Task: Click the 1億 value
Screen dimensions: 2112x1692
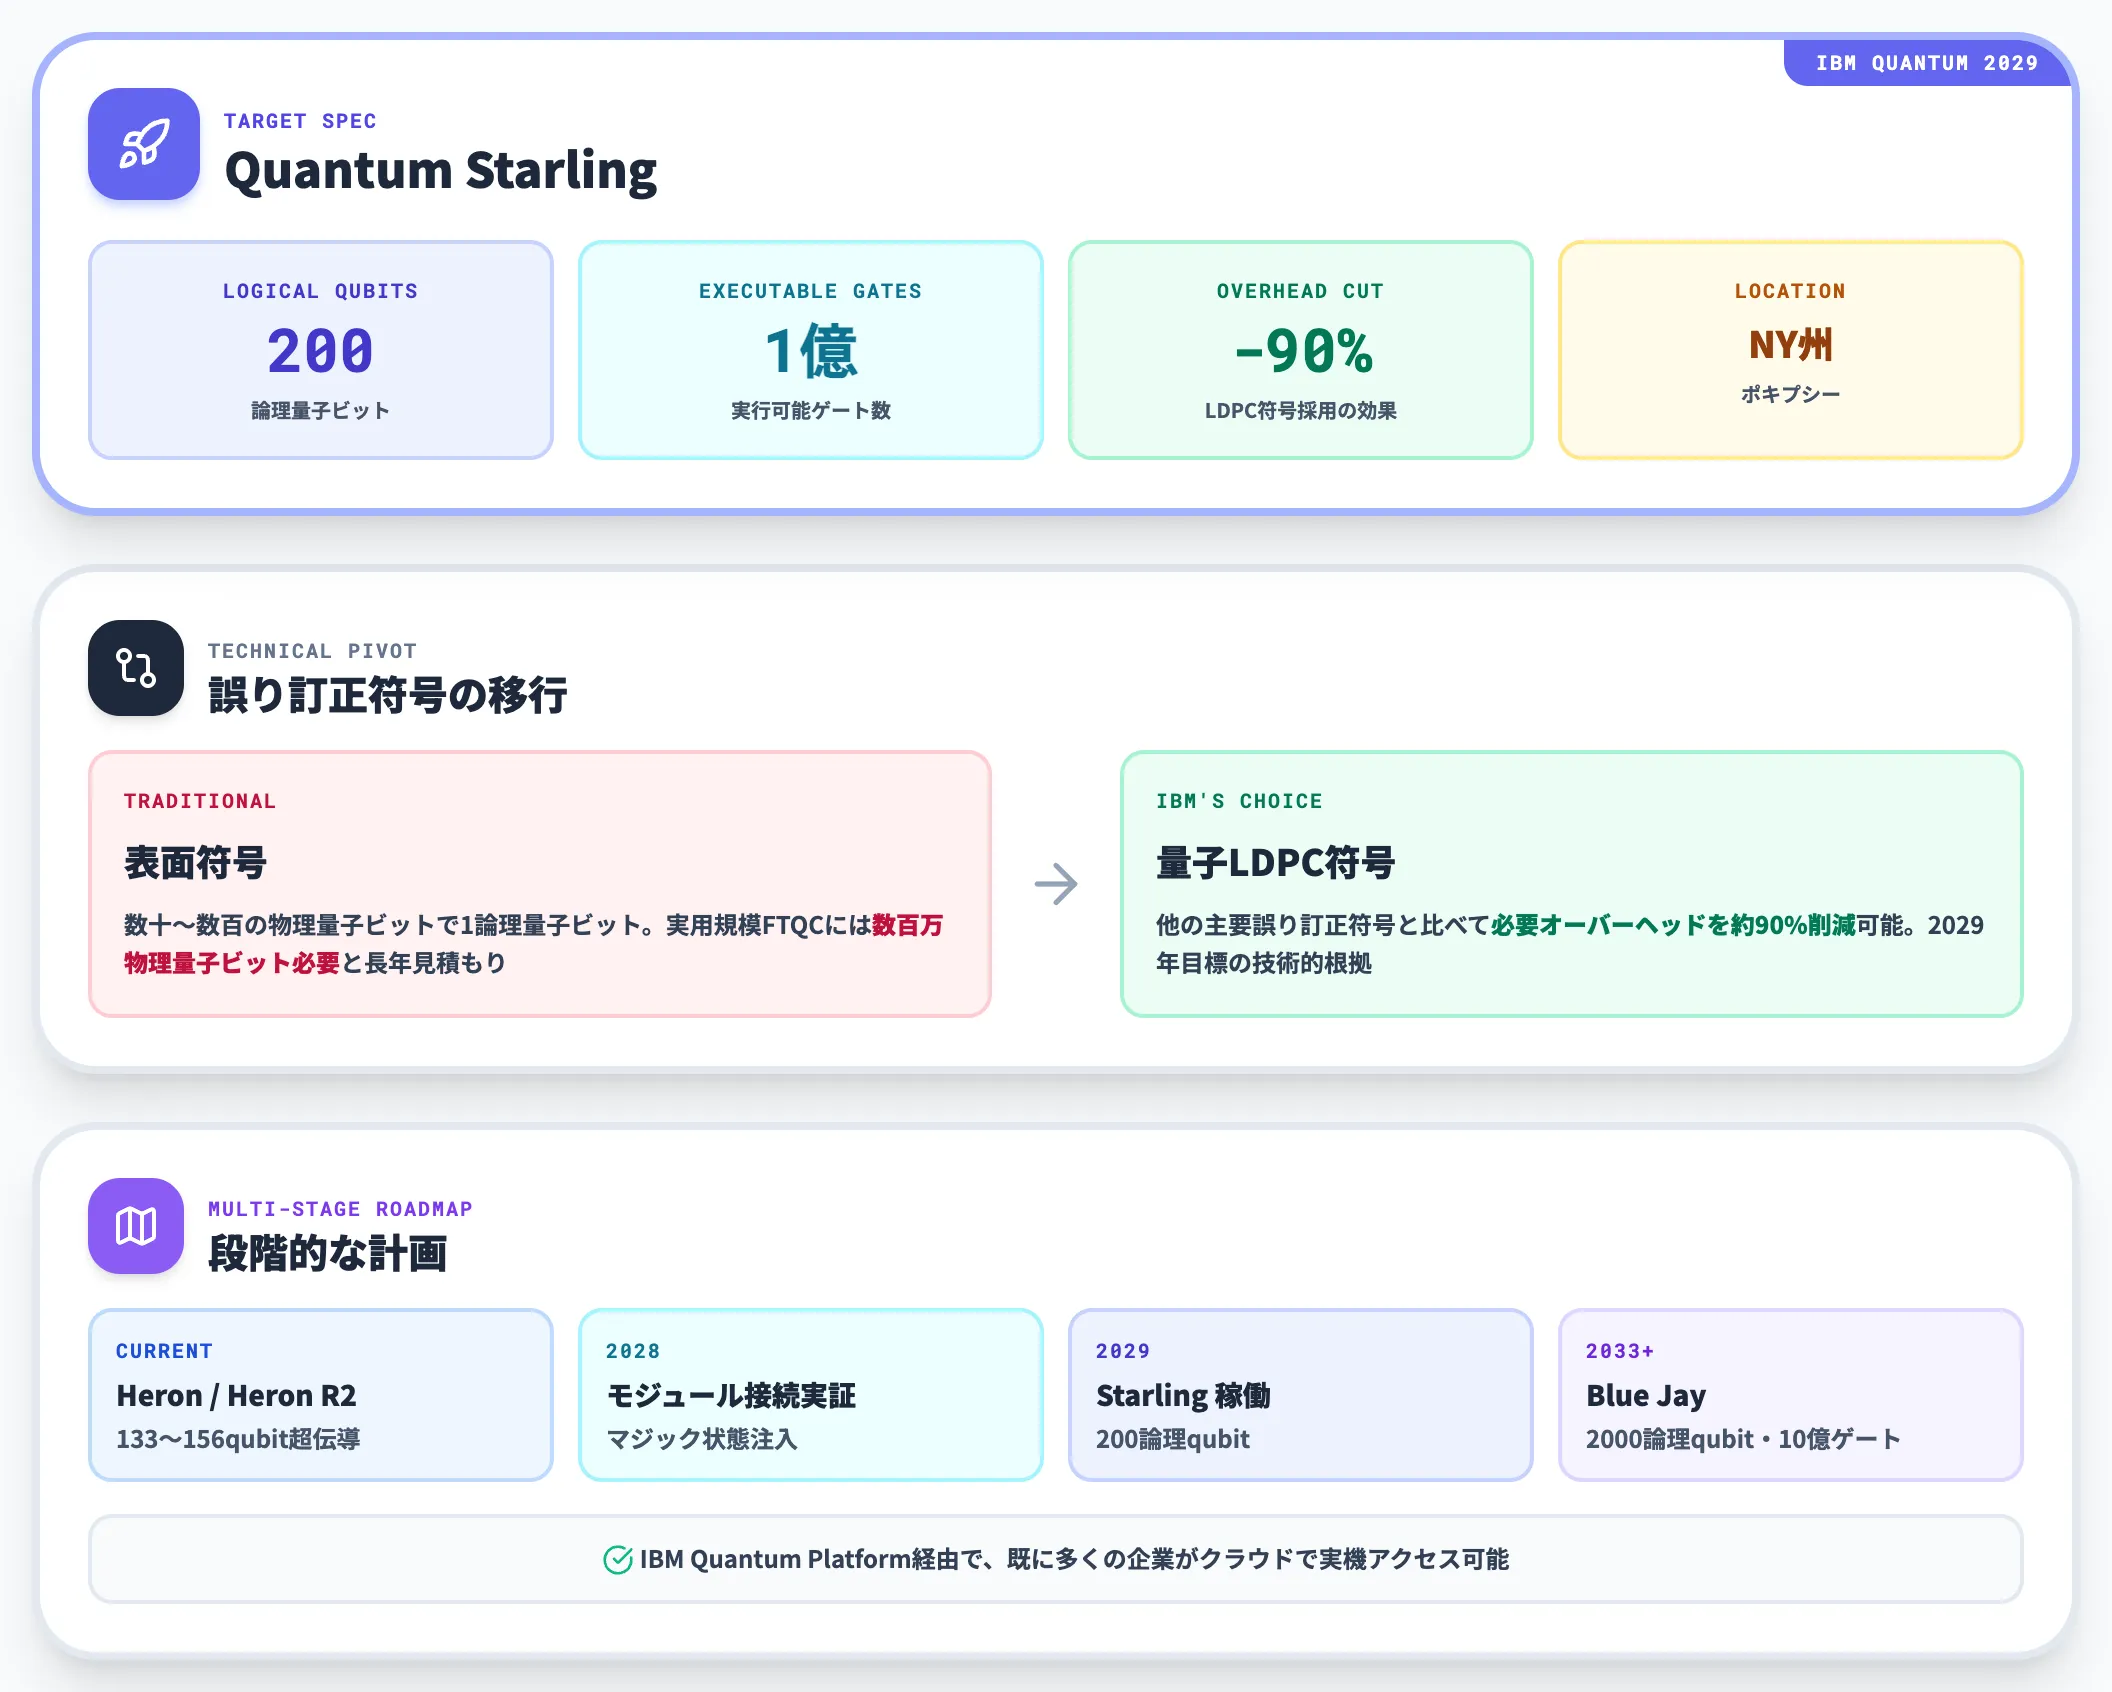Action: (811, 351)
